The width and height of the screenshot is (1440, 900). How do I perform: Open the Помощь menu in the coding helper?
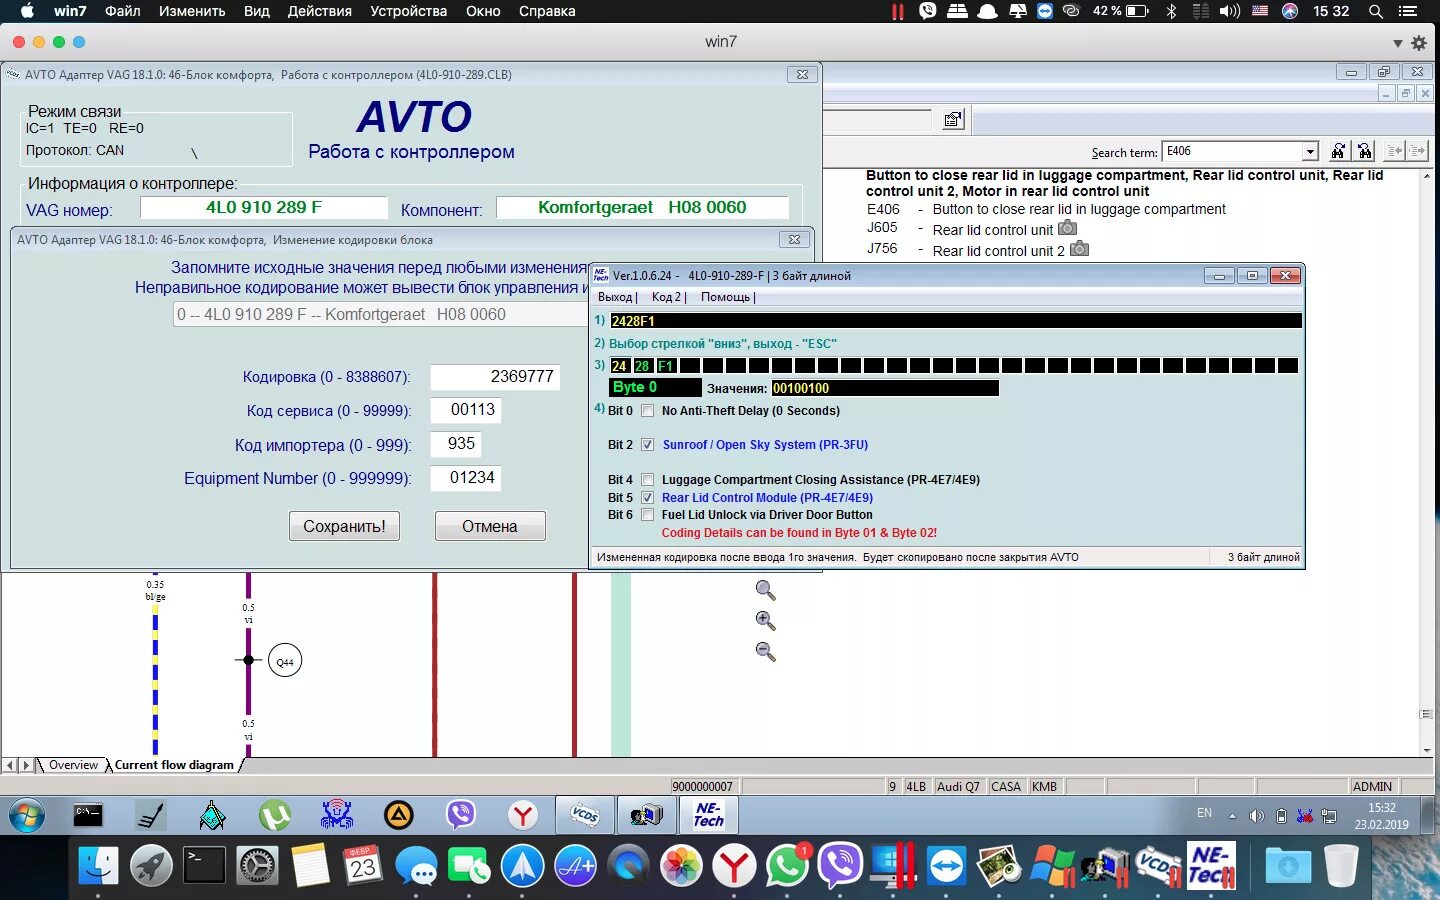[x=727, y=297]
